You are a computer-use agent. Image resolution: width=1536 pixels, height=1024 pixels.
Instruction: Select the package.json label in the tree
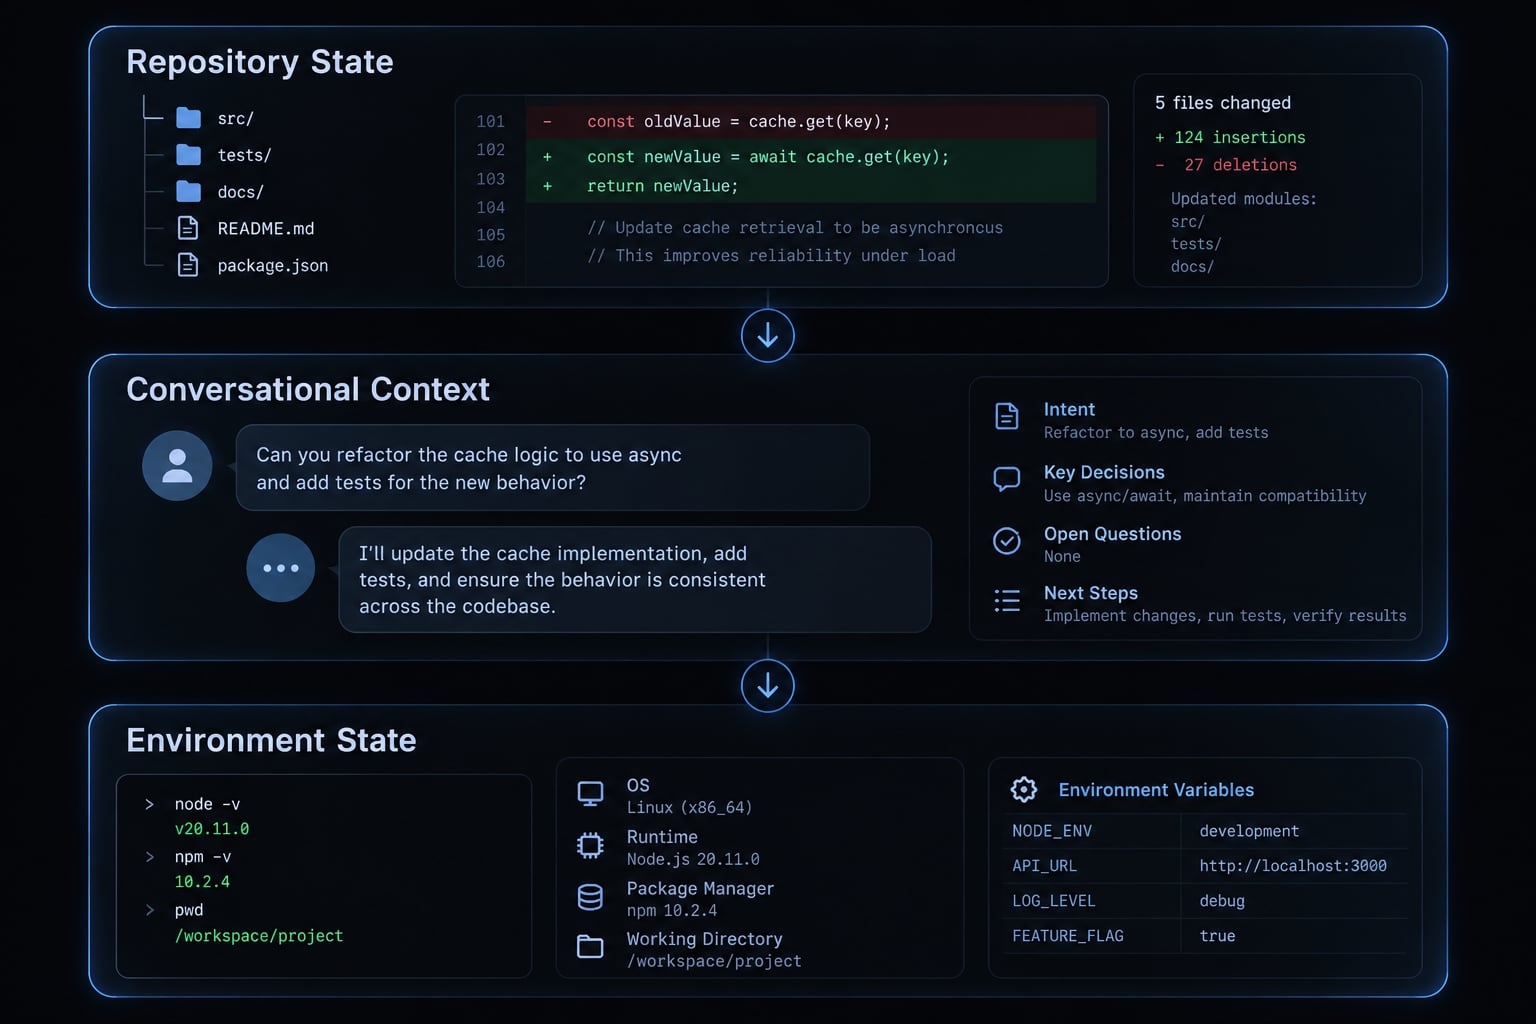pos(273,266)
